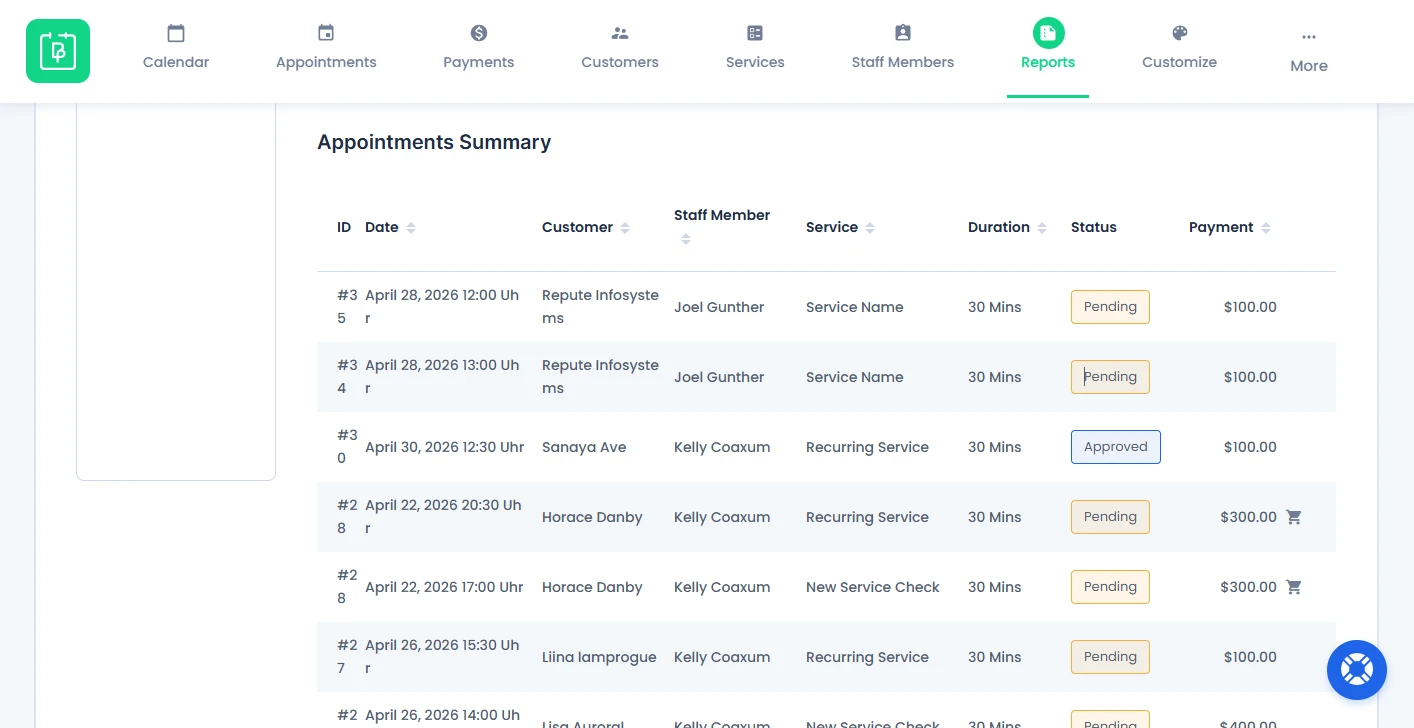Click appointment ID #30
The width and height of the screenshot is (1414, 728).
(347, 447)
